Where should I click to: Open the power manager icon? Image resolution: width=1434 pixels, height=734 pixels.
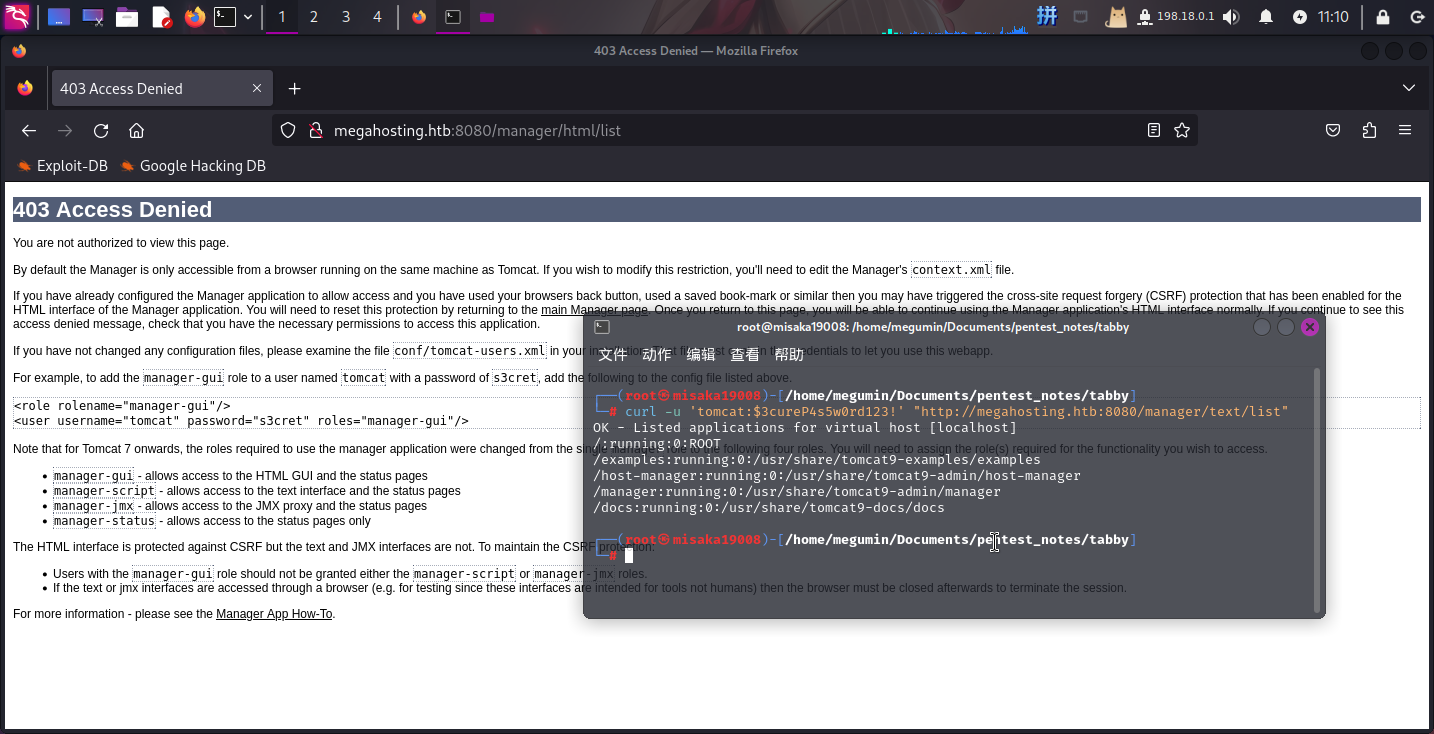(1300, 17)
